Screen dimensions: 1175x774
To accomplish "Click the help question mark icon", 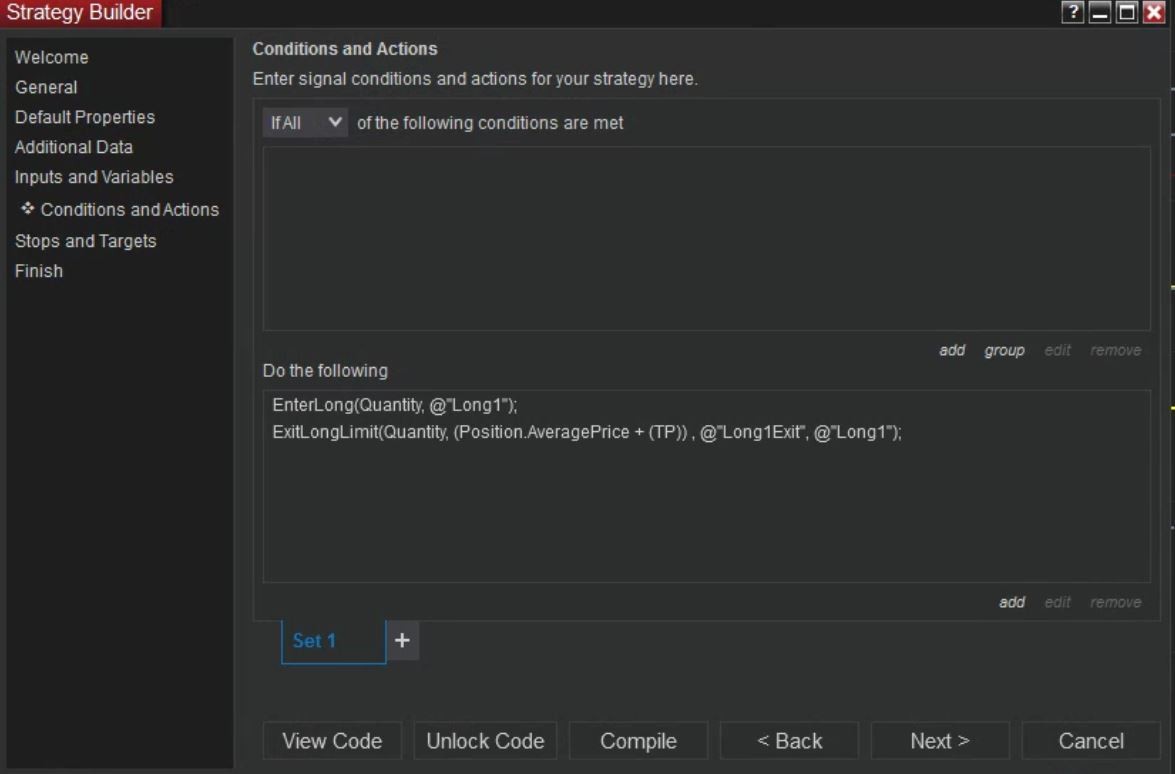I will [x=1075, y=11].
